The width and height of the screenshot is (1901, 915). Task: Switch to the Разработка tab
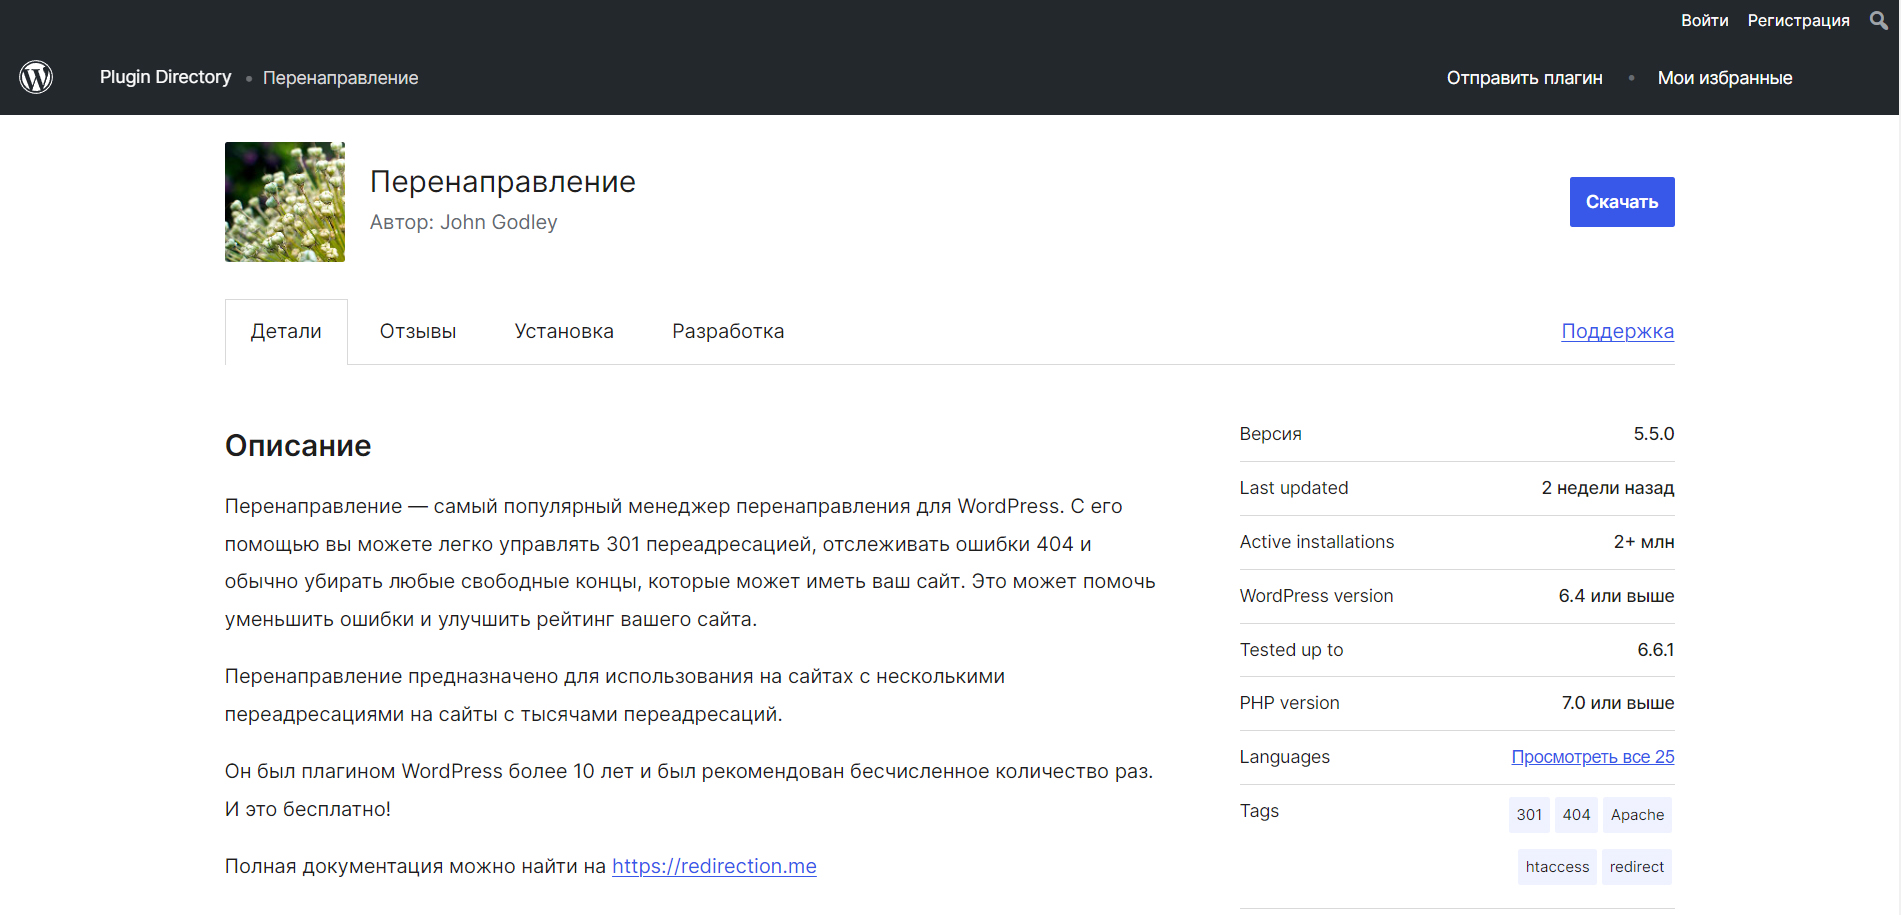click(x=728, y=331)
